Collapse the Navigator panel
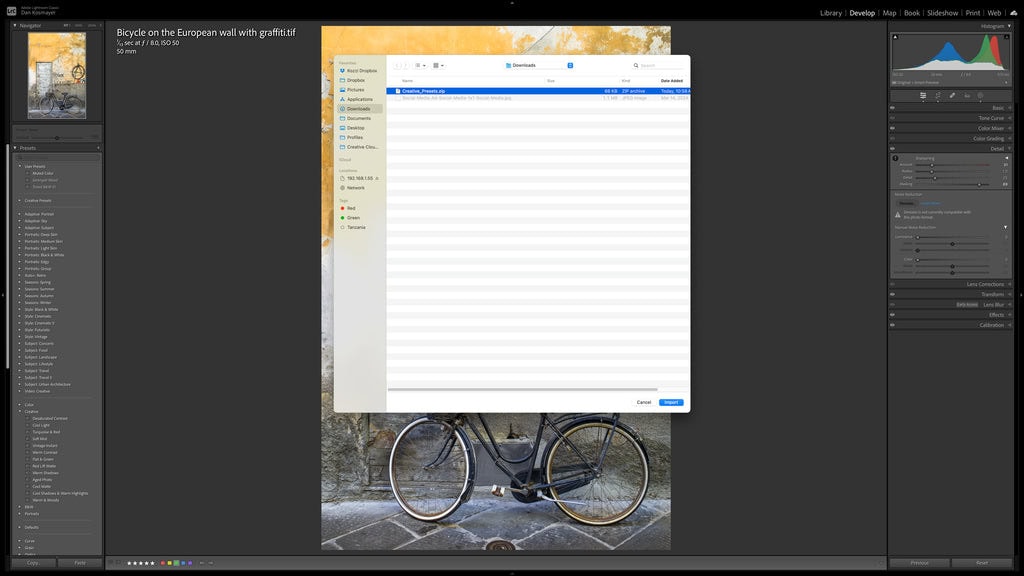The height and width of the screenshot is (576, 1024). [x=15, y=25]
